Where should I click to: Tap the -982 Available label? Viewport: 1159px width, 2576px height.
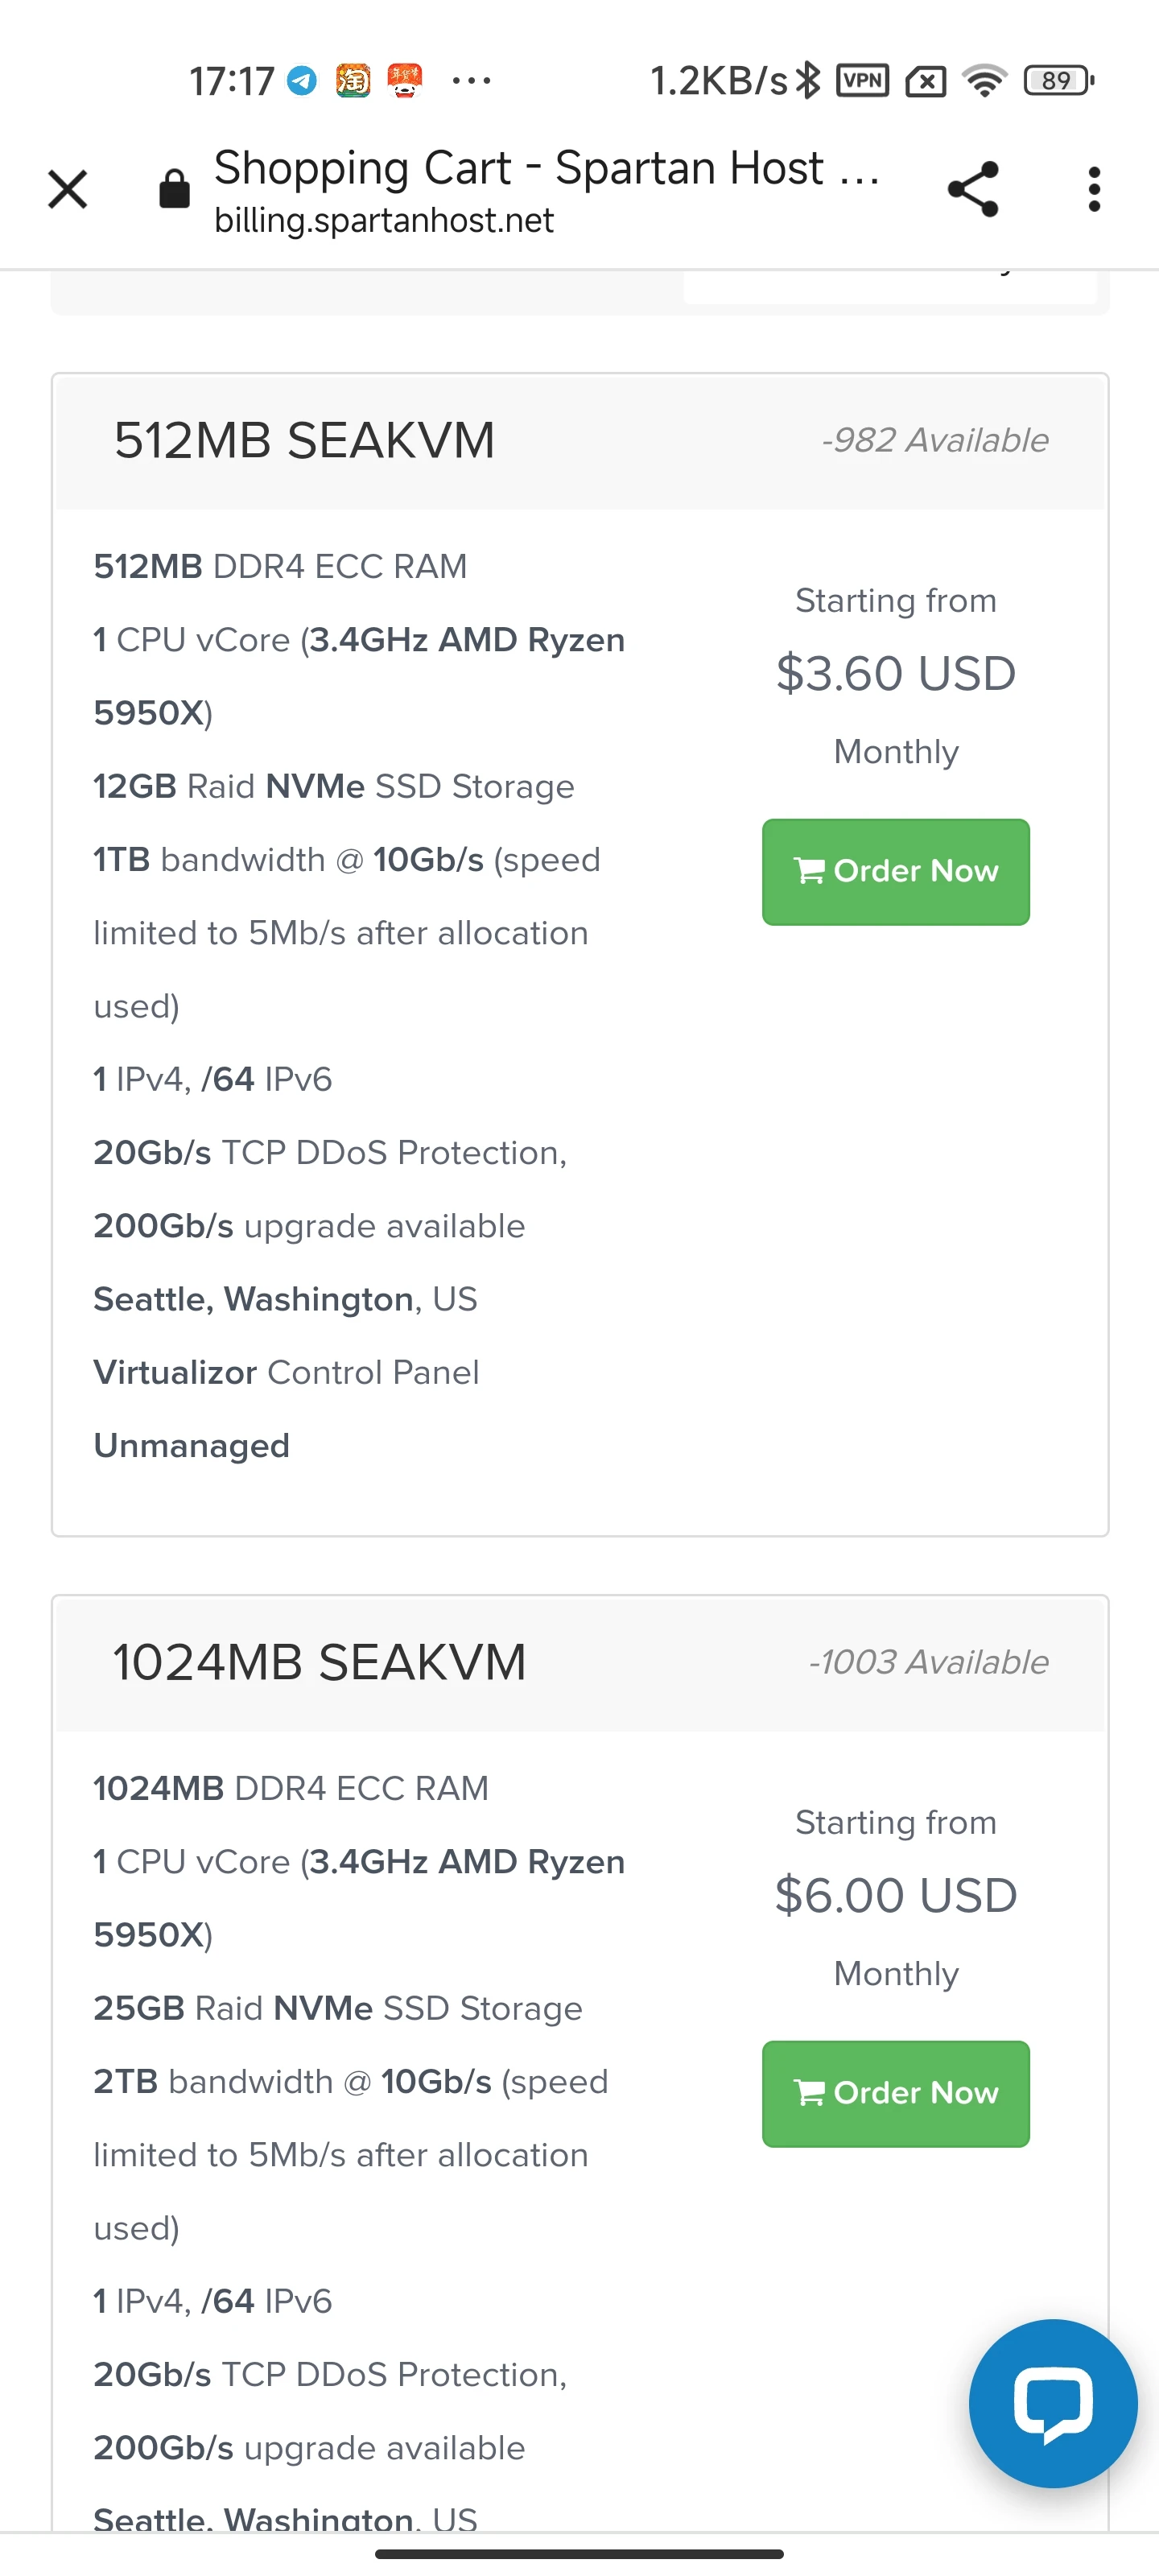(934, 440)
